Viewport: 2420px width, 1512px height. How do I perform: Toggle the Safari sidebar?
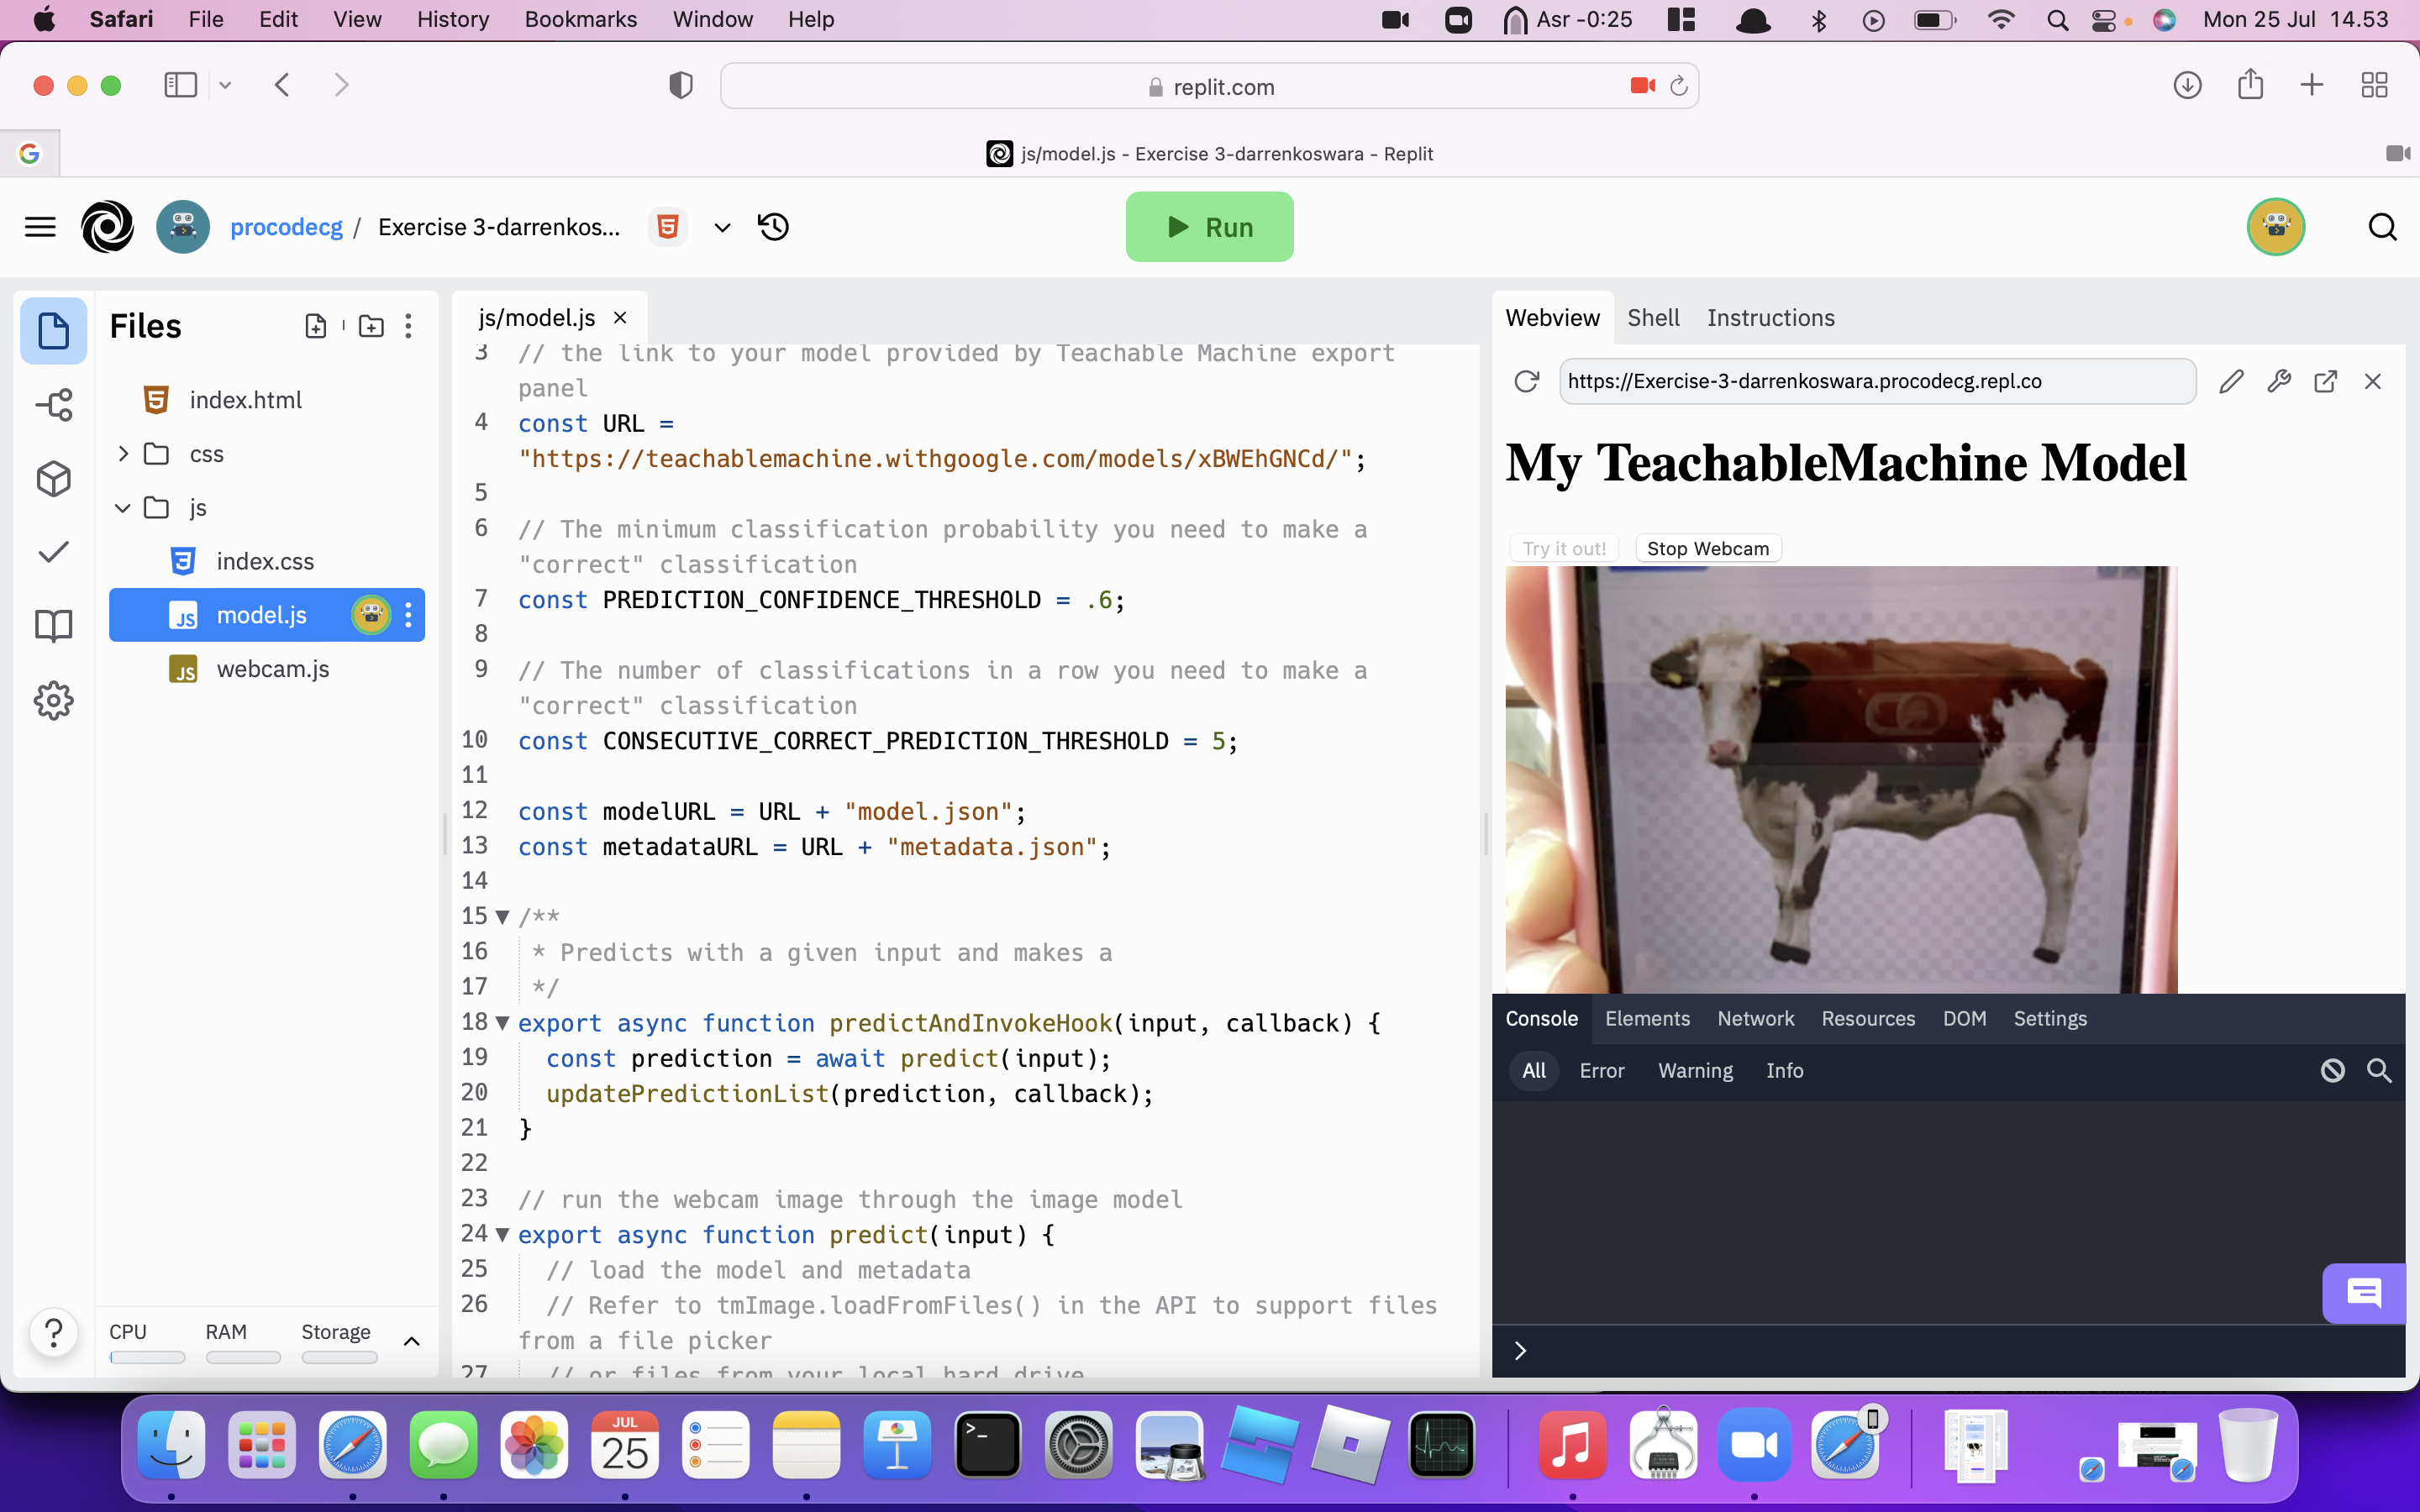pos(180,85)
